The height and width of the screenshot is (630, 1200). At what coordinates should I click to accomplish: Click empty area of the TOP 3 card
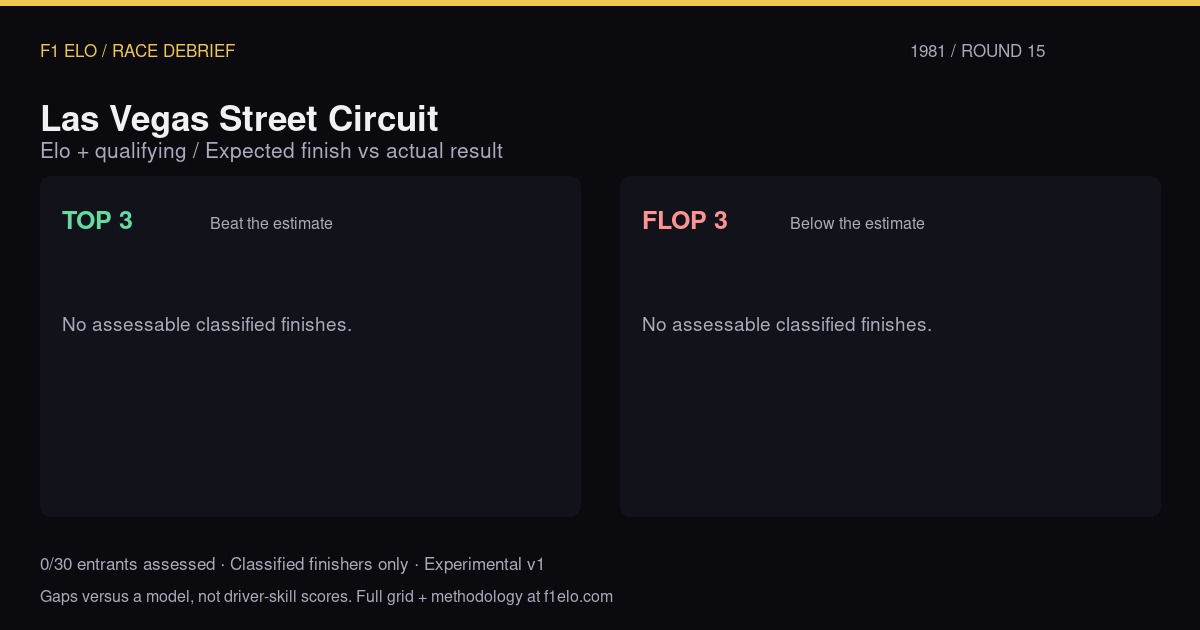310,430
